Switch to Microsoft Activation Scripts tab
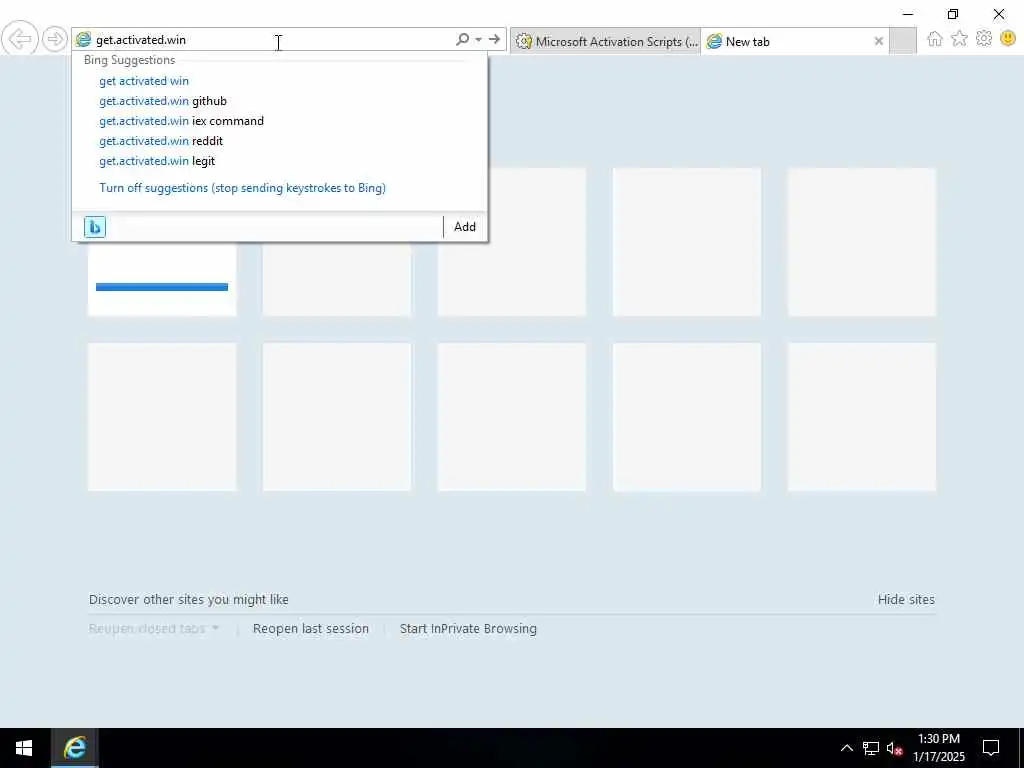1024x768 pixels. (x=605, y=41)
